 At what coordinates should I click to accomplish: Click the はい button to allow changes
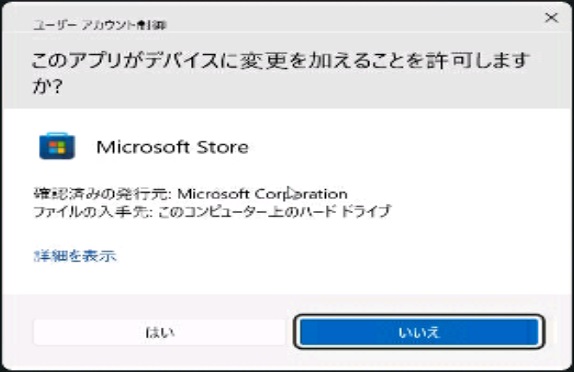(x=160, y=332)
